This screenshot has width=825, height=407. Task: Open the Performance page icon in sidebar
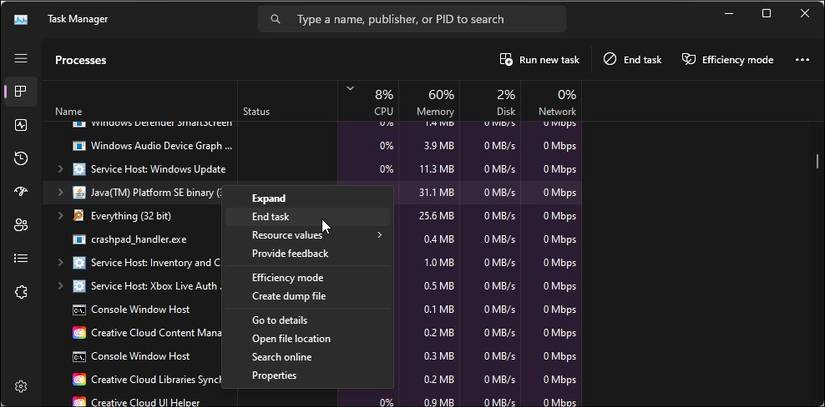coord(21,125)
